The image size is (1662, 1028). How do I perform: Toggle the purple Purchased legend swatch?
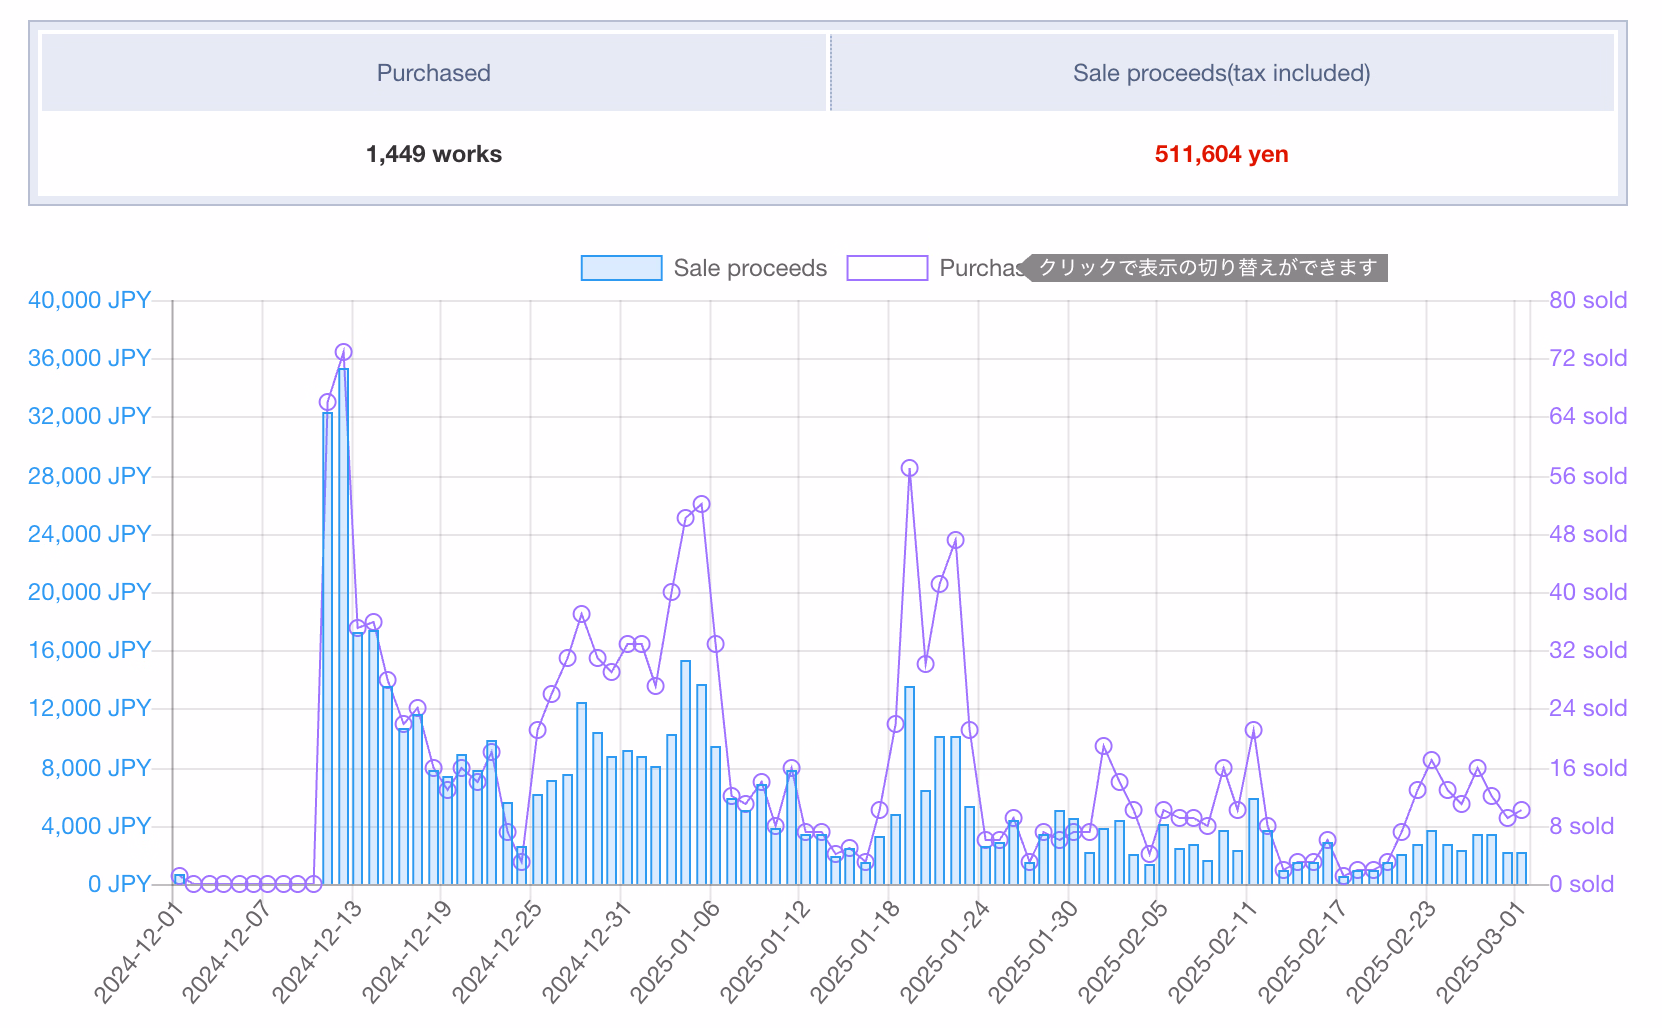point(887,268)
